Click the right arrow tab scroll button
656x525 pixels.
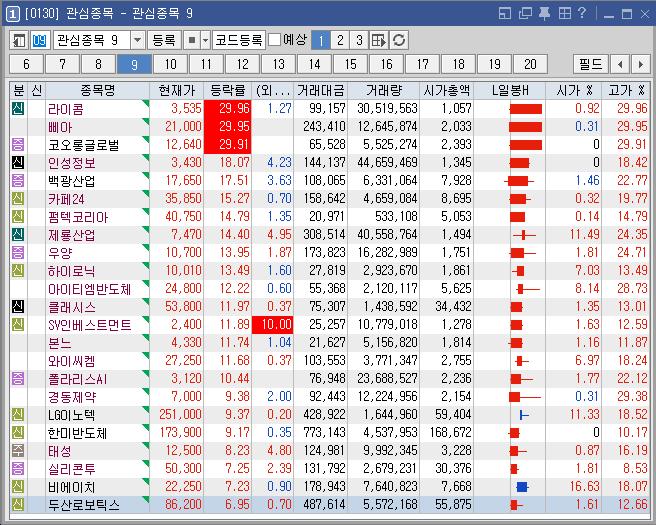point(641,64)
